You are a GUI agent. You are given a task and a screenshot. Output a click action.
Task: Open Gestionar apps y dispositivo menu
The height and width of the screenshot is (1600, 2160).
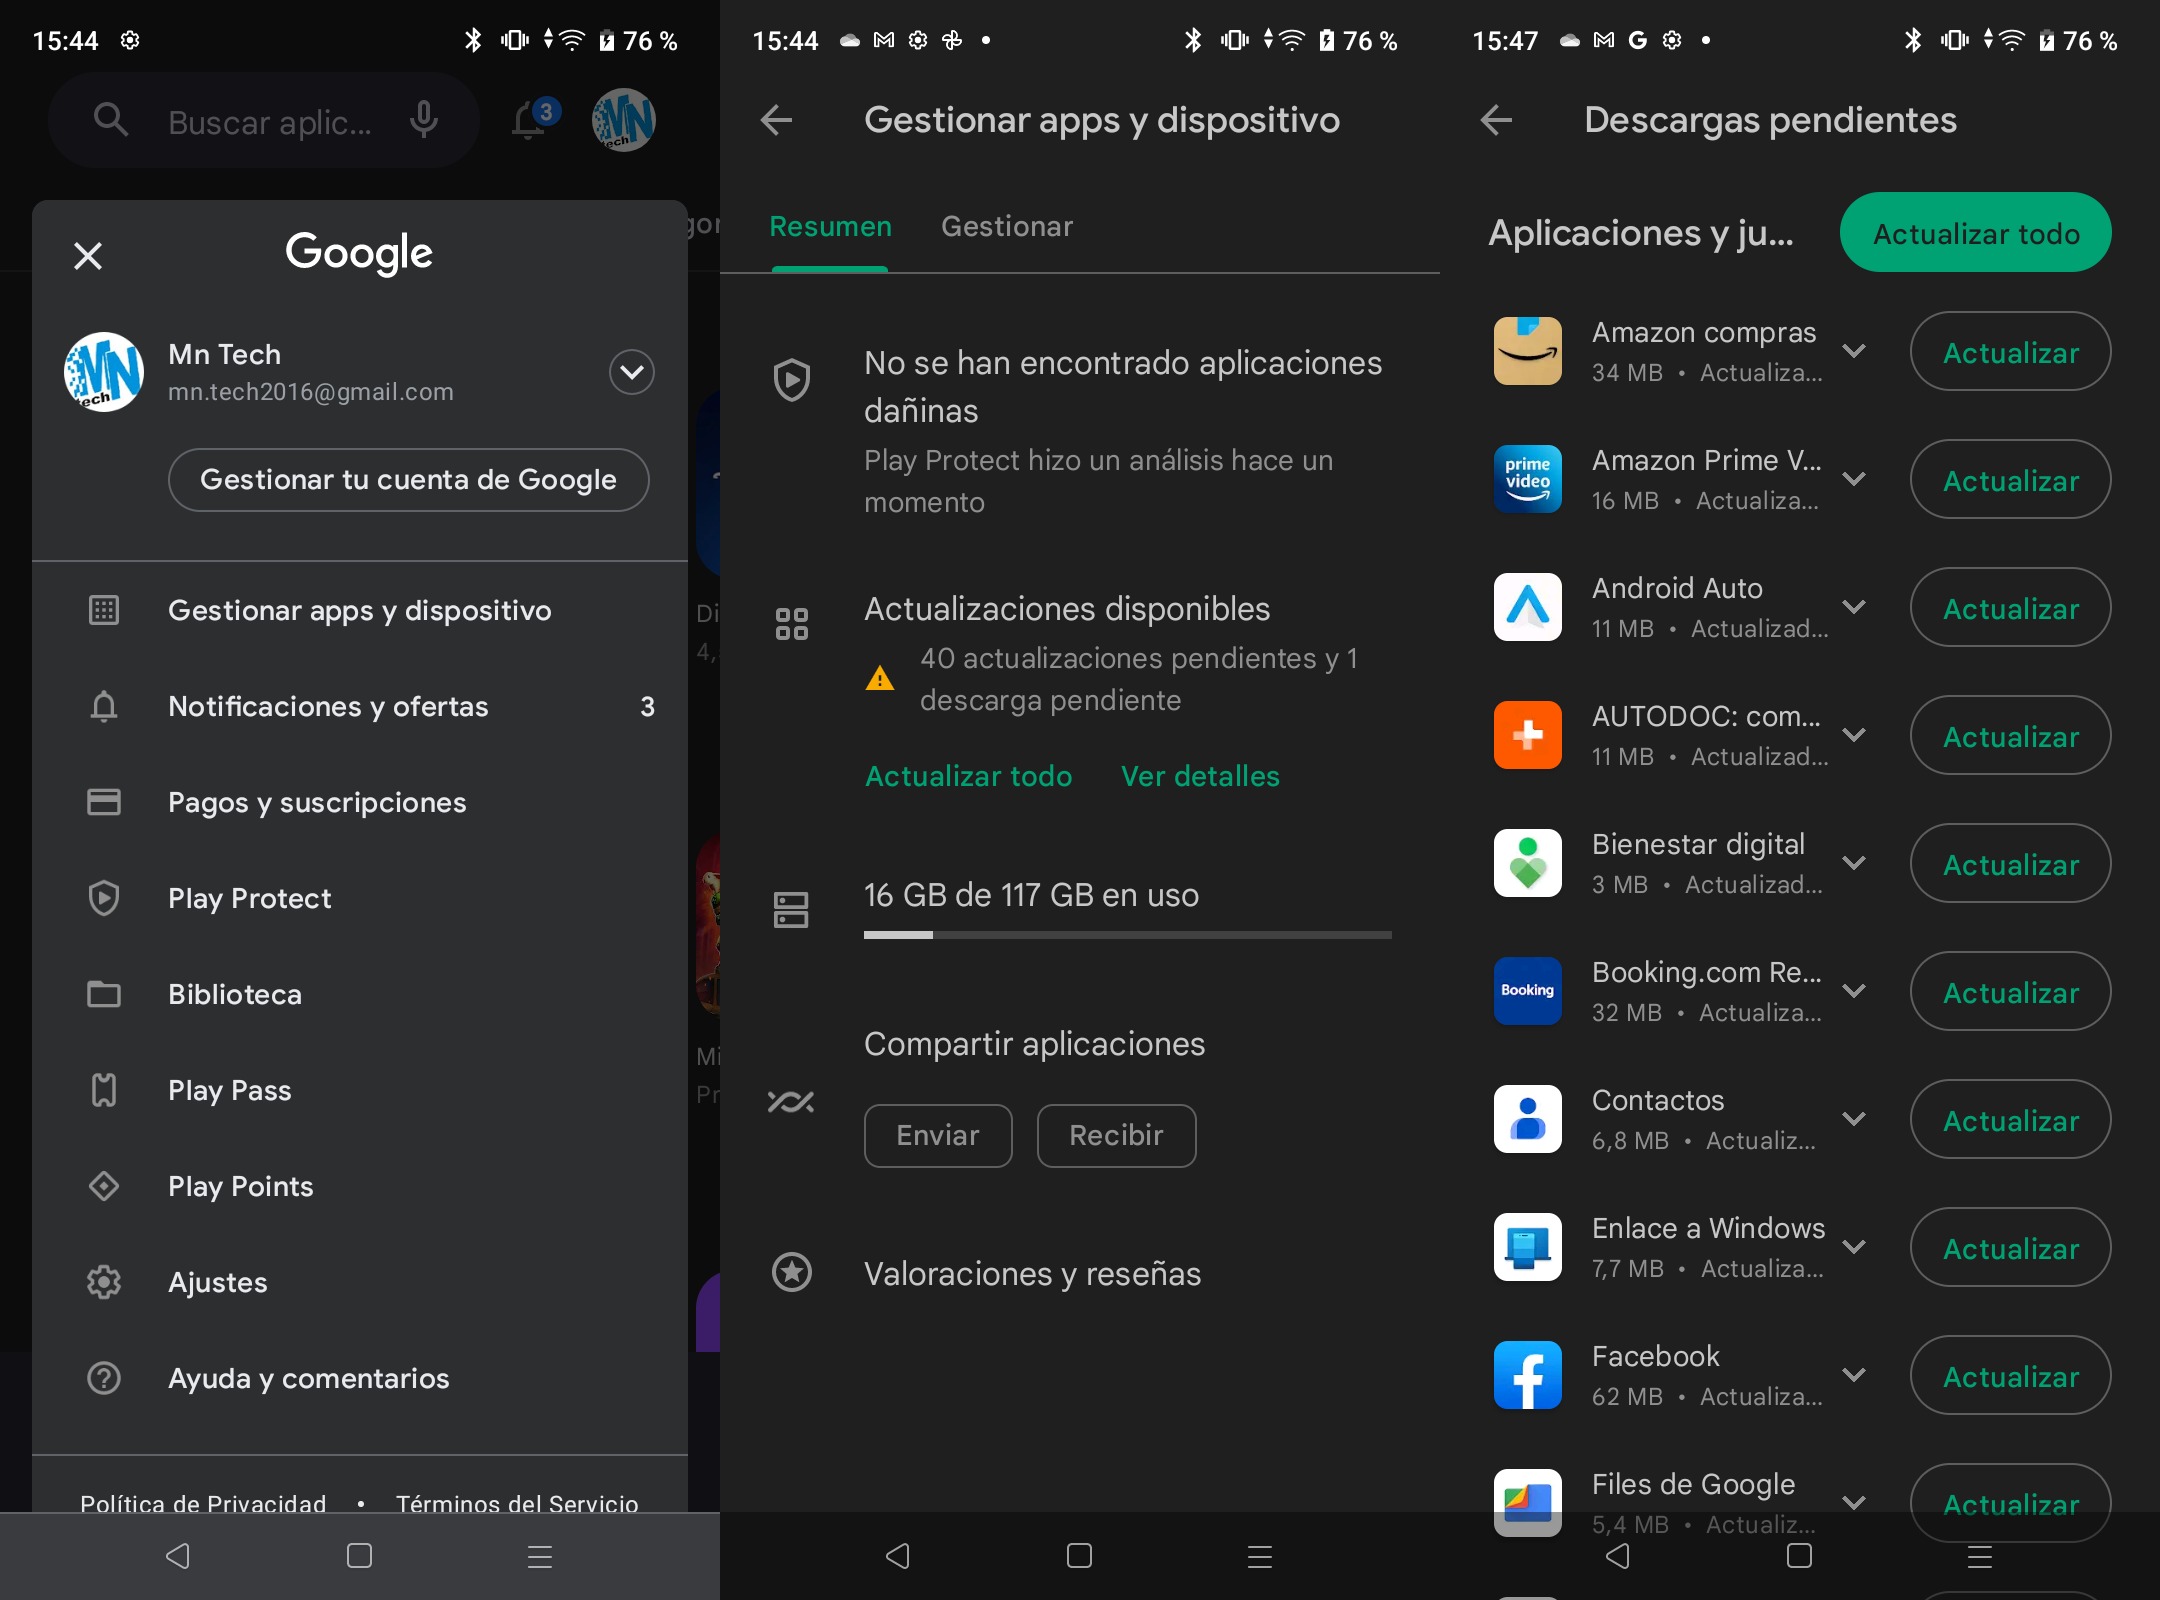click(358, 610)
